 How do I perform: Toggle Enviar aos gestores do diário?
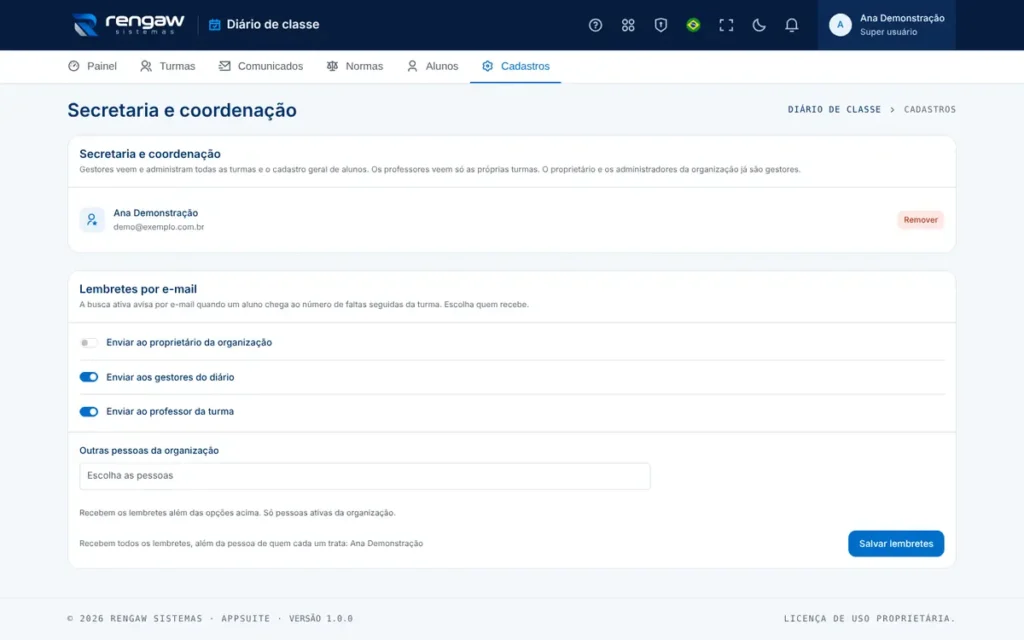[x=88, y=377]
